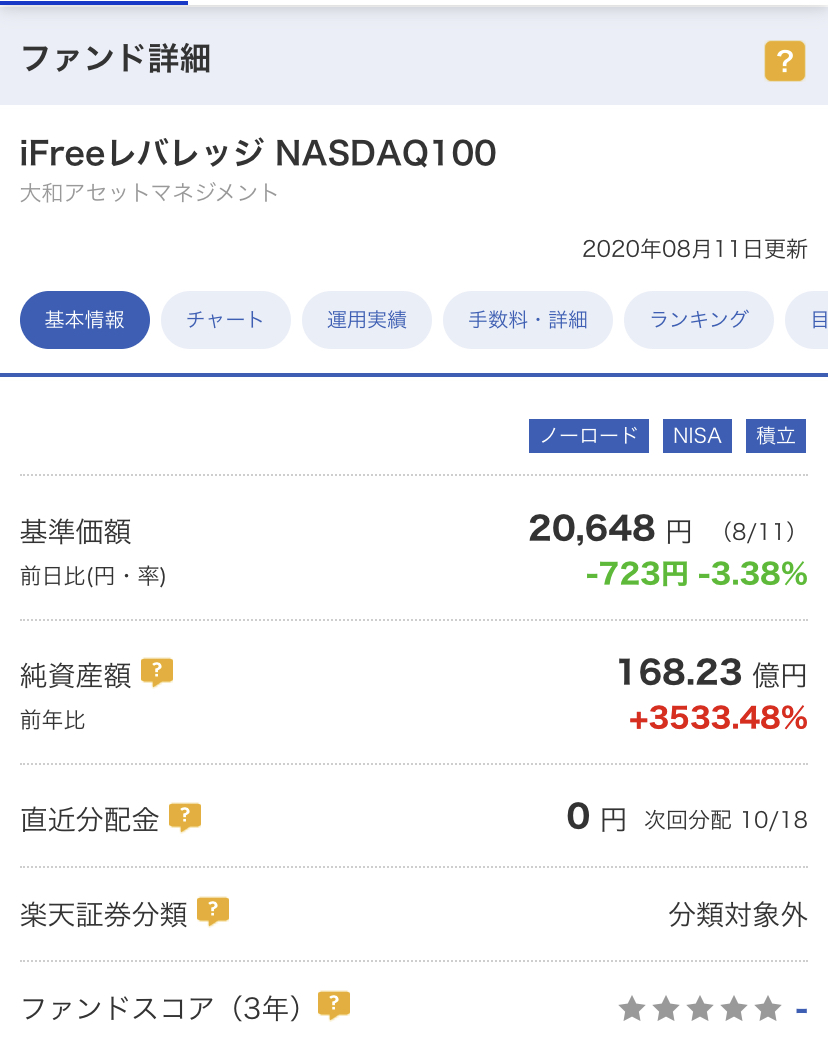
Task: Click the 大和アセットマネジメント company name
Action: [149, 193]
